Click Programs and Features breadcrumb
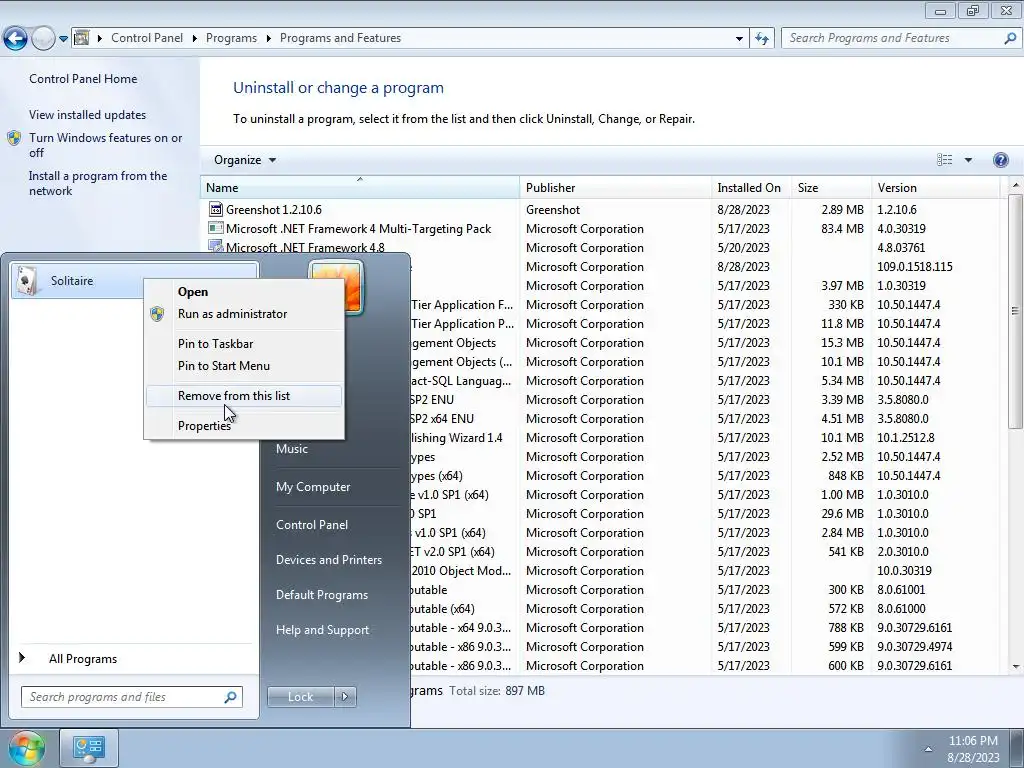1024x768 pixels. (340, 38)
